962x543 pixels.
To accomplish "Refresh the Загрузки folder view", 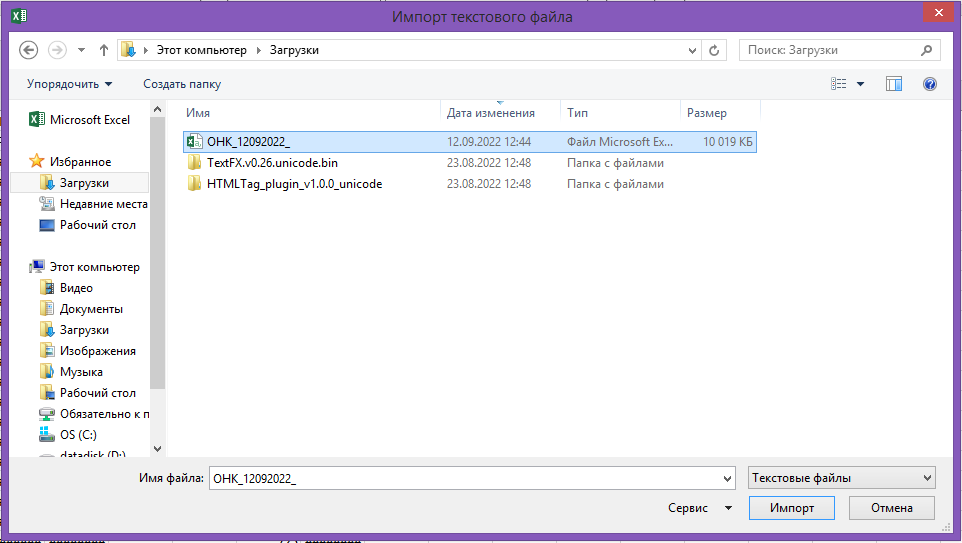I will click(715, 50).
